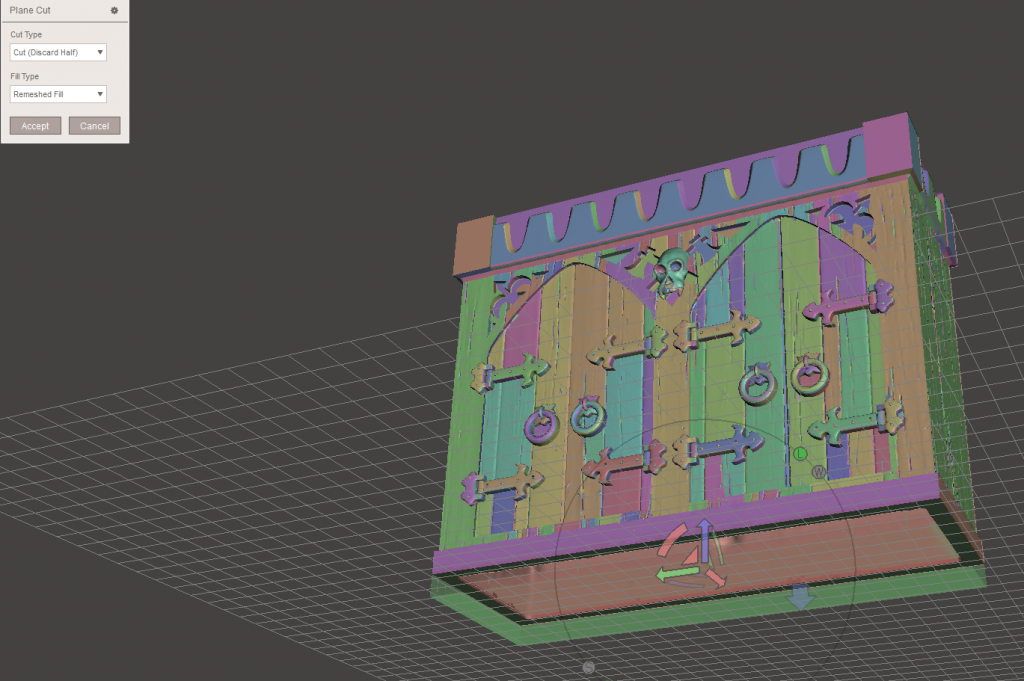Toggle the gray W world-frame button
Screen dimensions: 1024x681
tap(818, 471)
